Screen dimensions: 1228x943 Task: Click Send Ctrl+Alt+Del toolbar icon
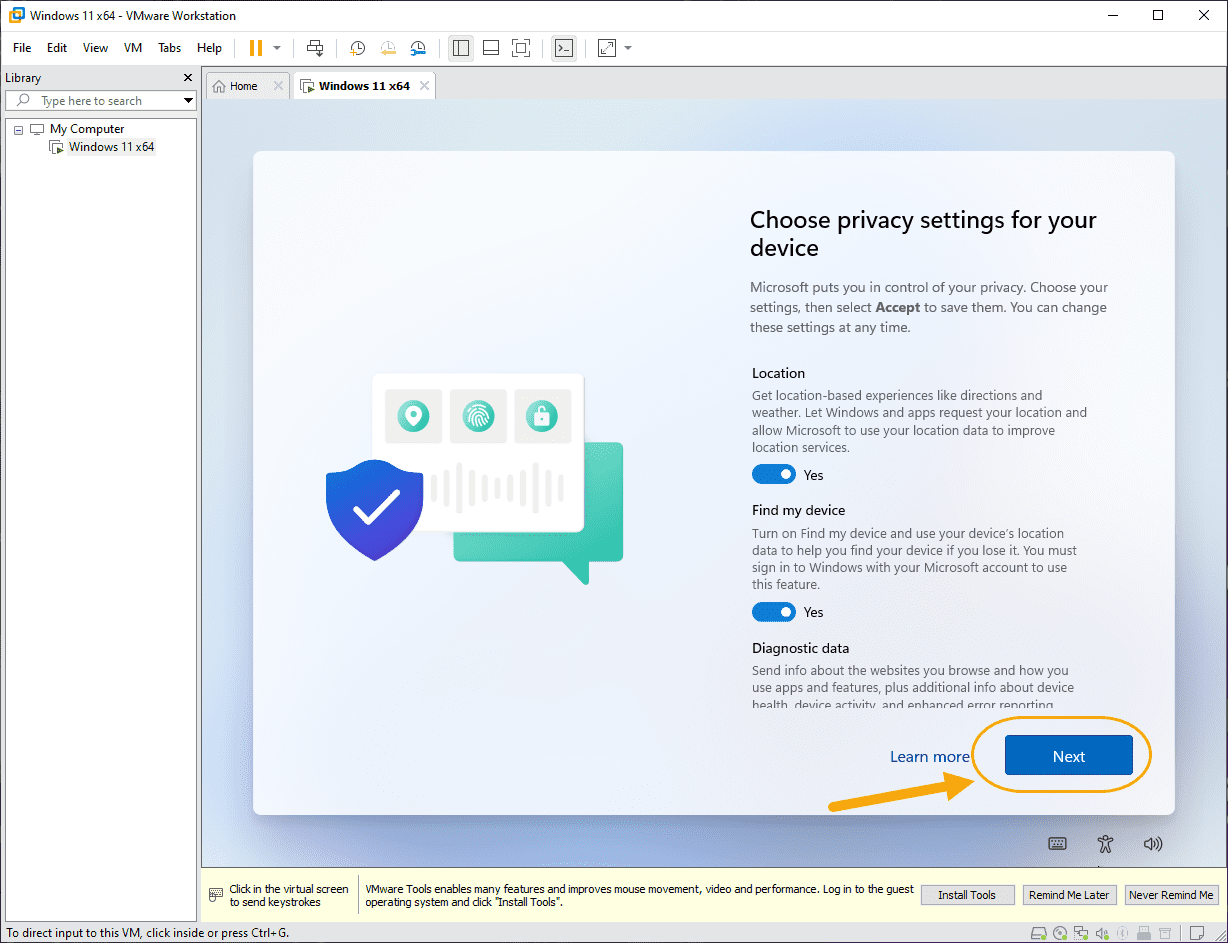click(x=315, y=48)
